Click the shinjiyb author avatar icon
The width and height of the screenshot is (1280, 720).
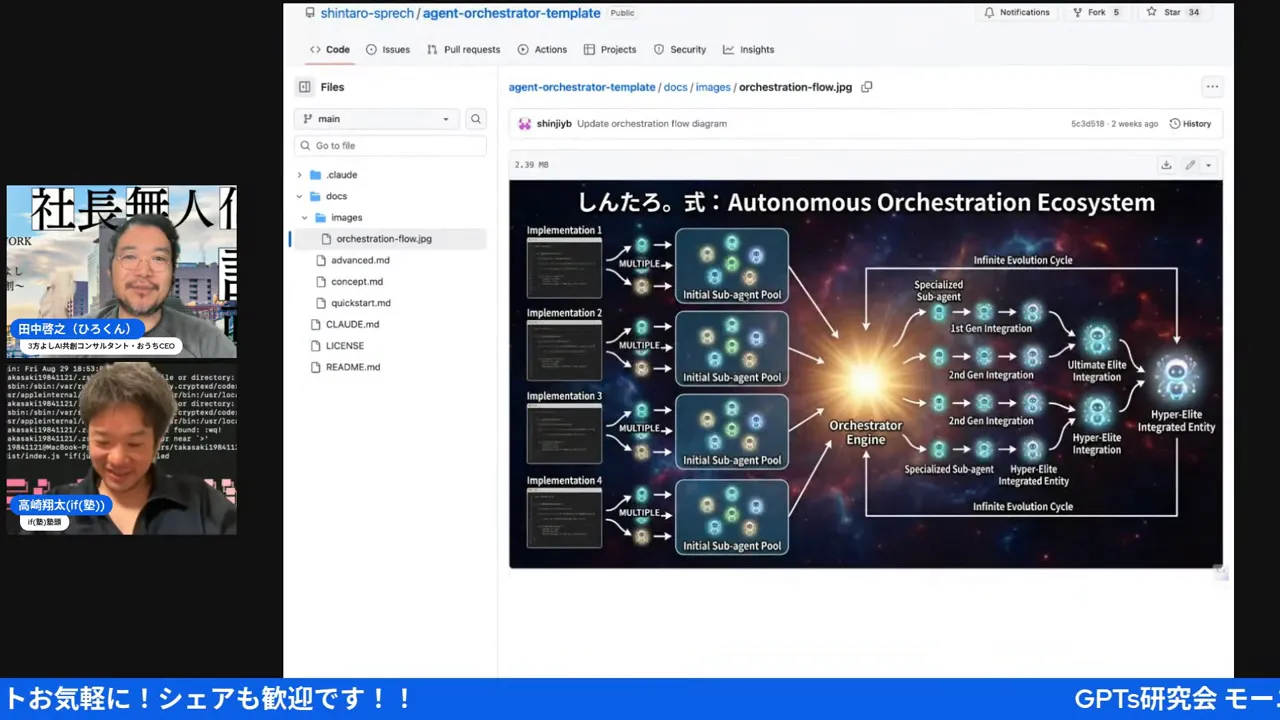click(x=524, y=123)
